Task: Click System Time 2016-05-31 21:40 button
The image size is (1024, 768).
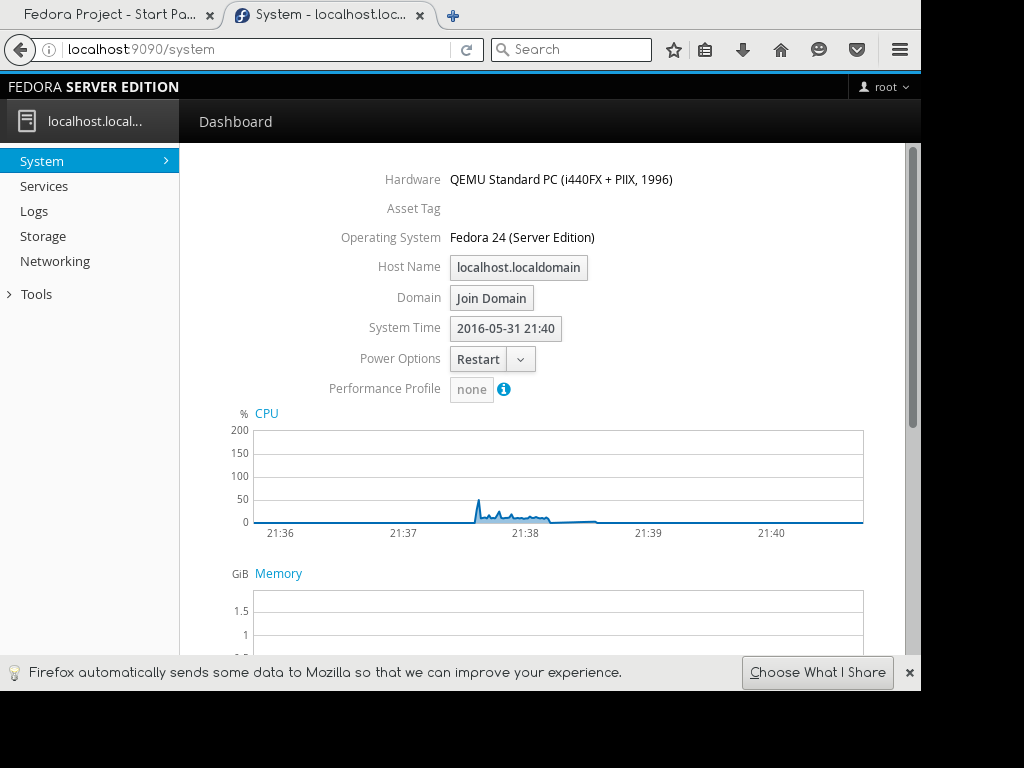Action: click(x=505, y=329)
